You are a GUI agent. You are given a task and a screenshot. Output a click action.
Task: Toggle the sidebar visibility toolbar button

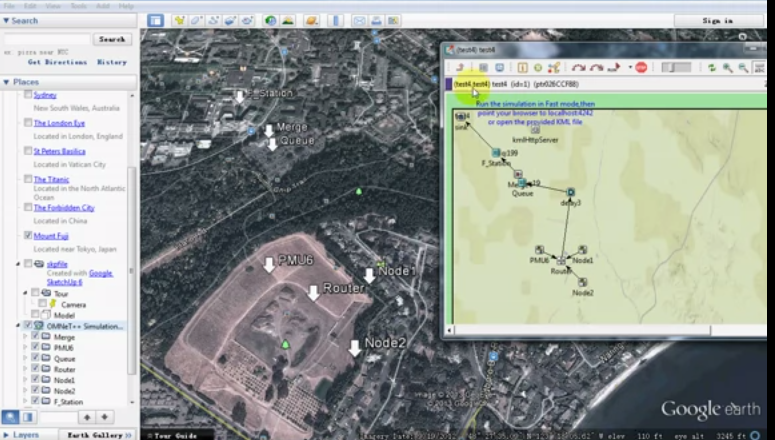point(155,20)
